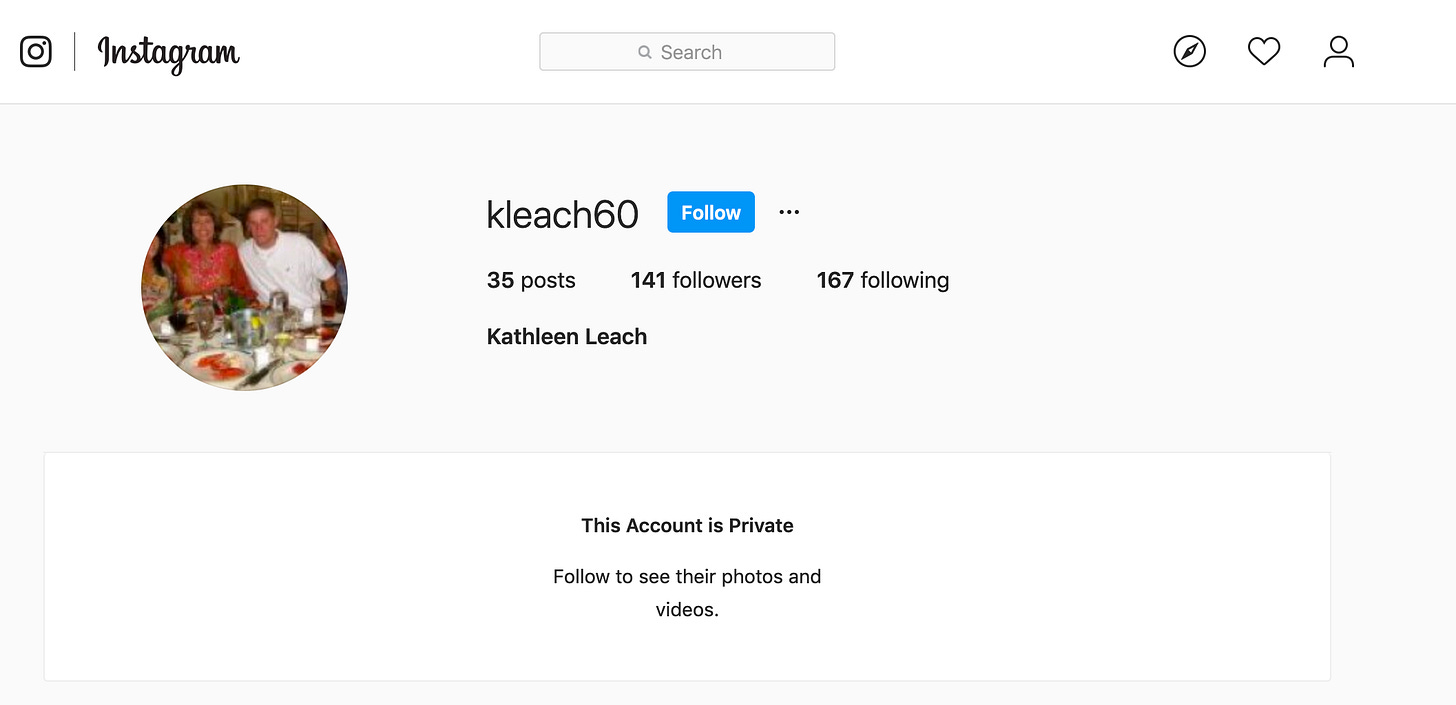
Task: Open the Explore compass icon
Action: coord(1189,51)
